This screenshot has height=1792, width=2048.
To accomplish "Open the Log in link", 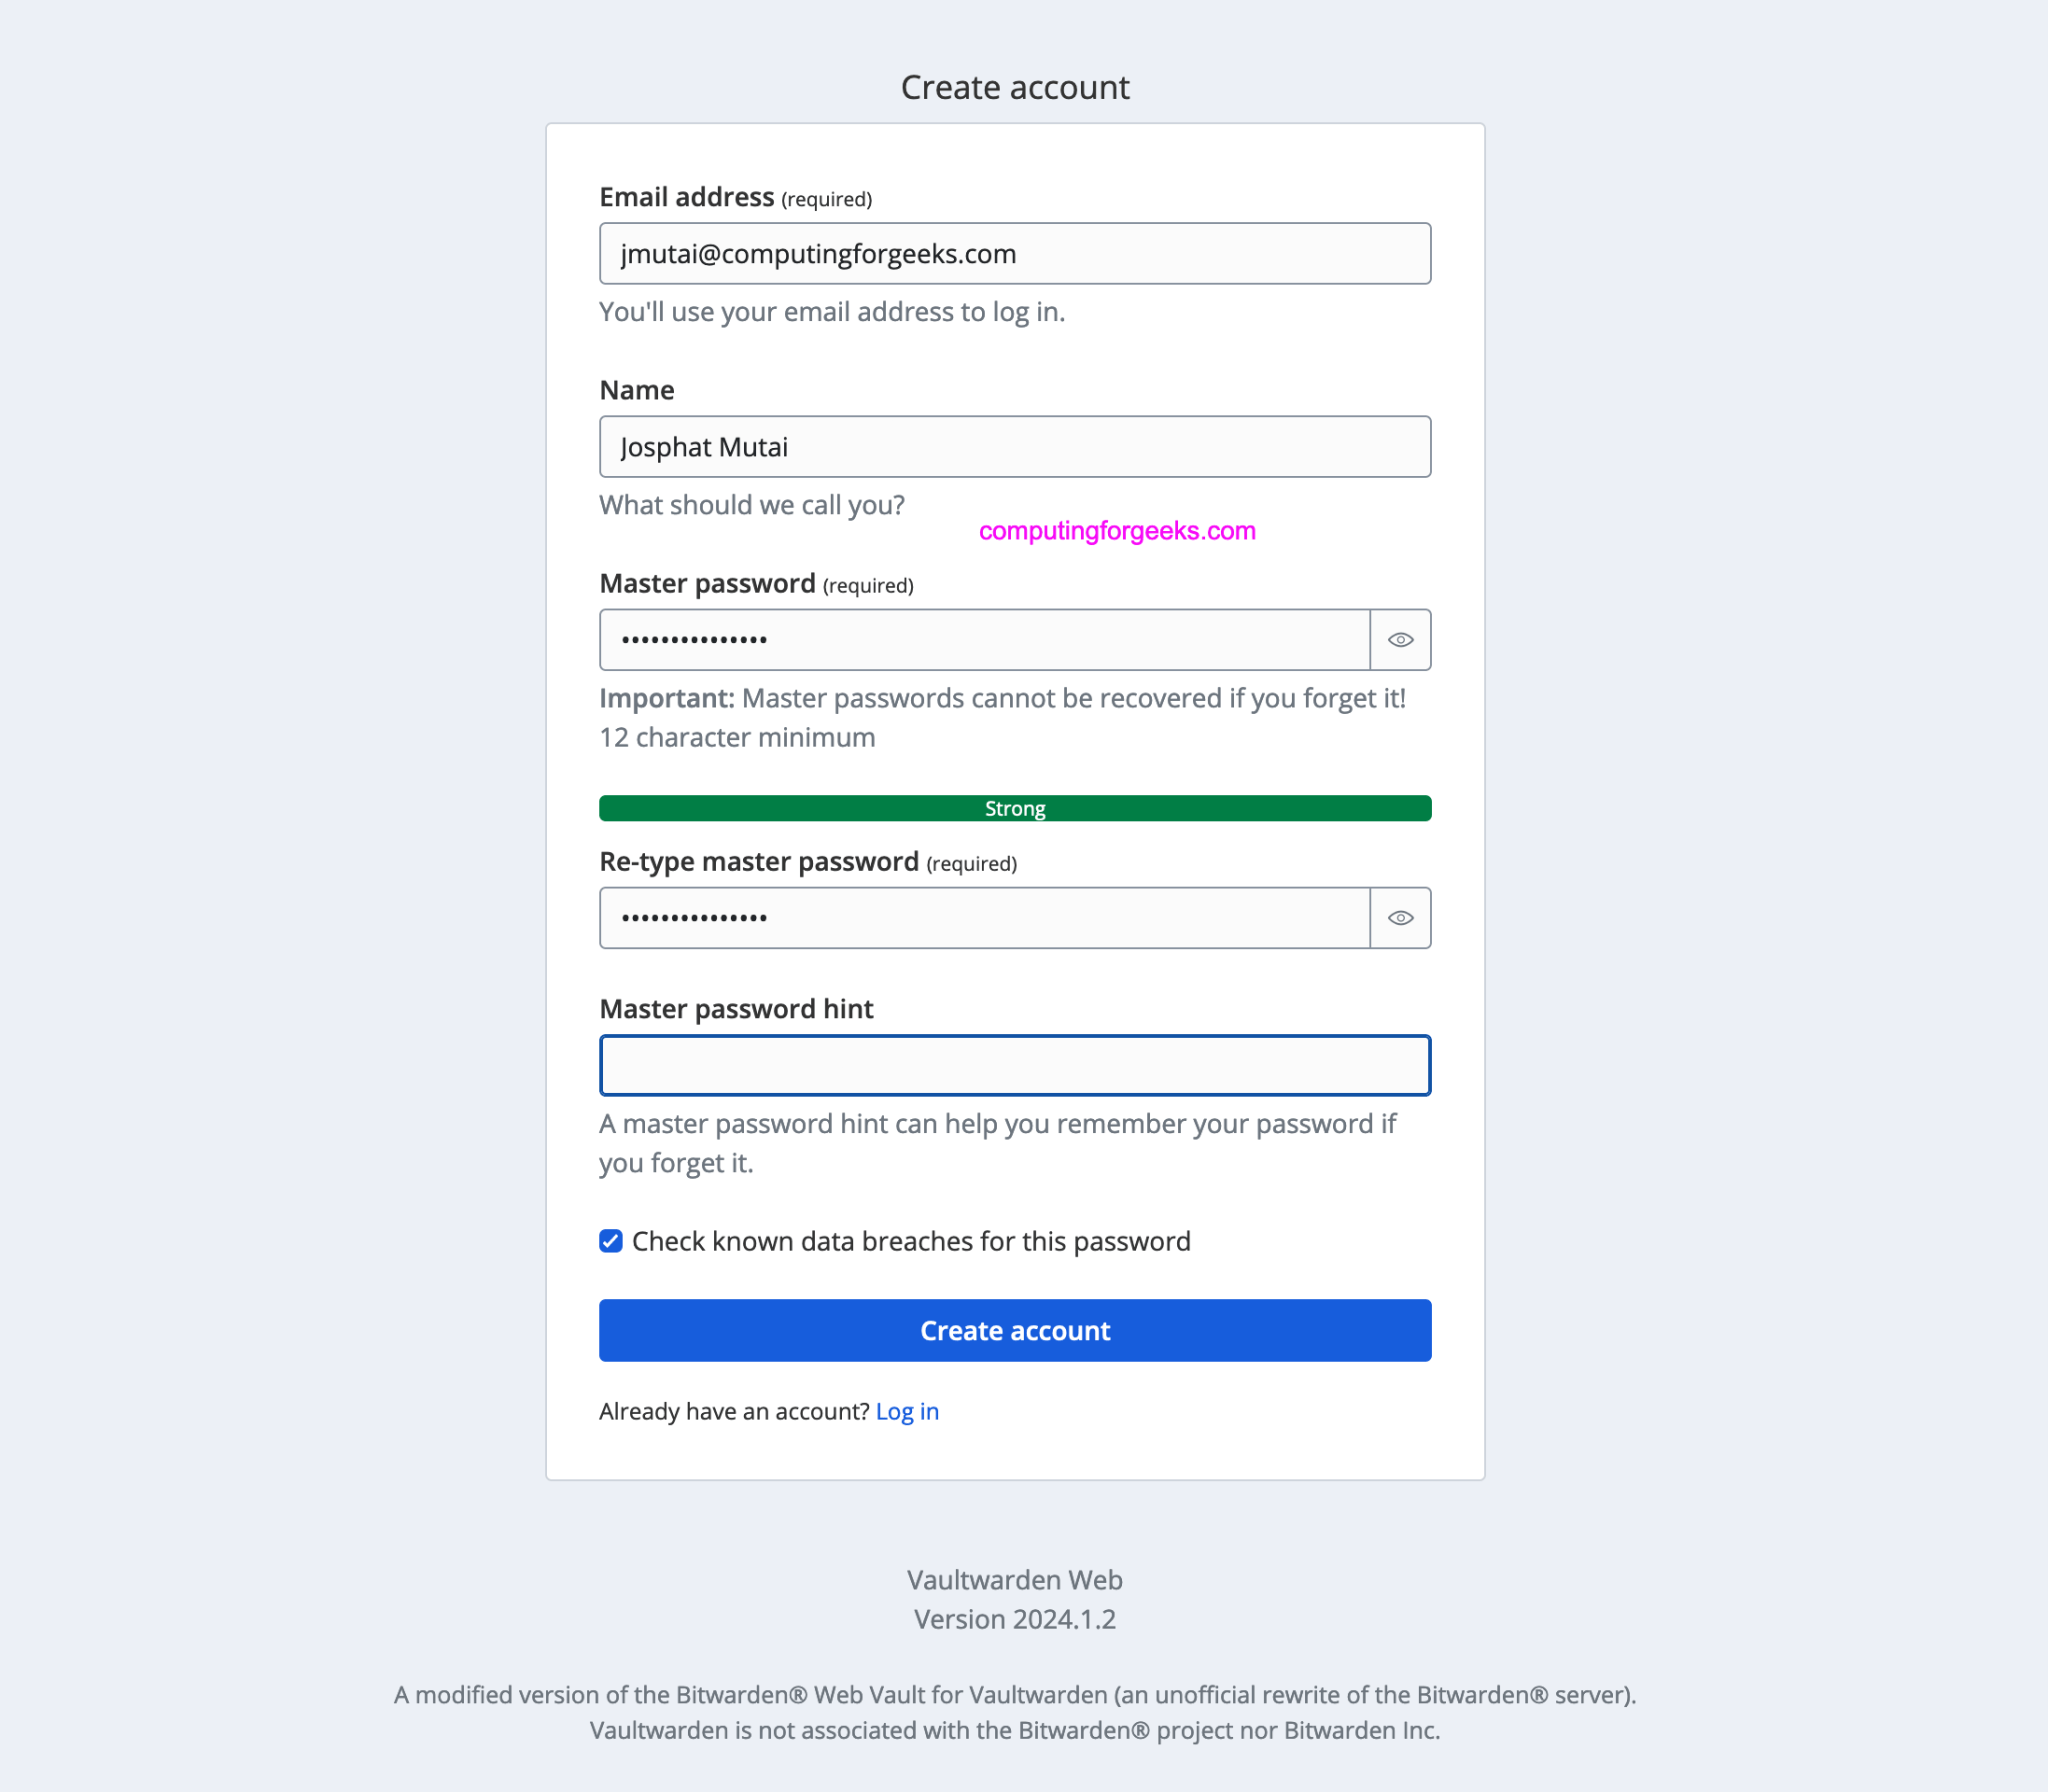I will (906, 1411).
